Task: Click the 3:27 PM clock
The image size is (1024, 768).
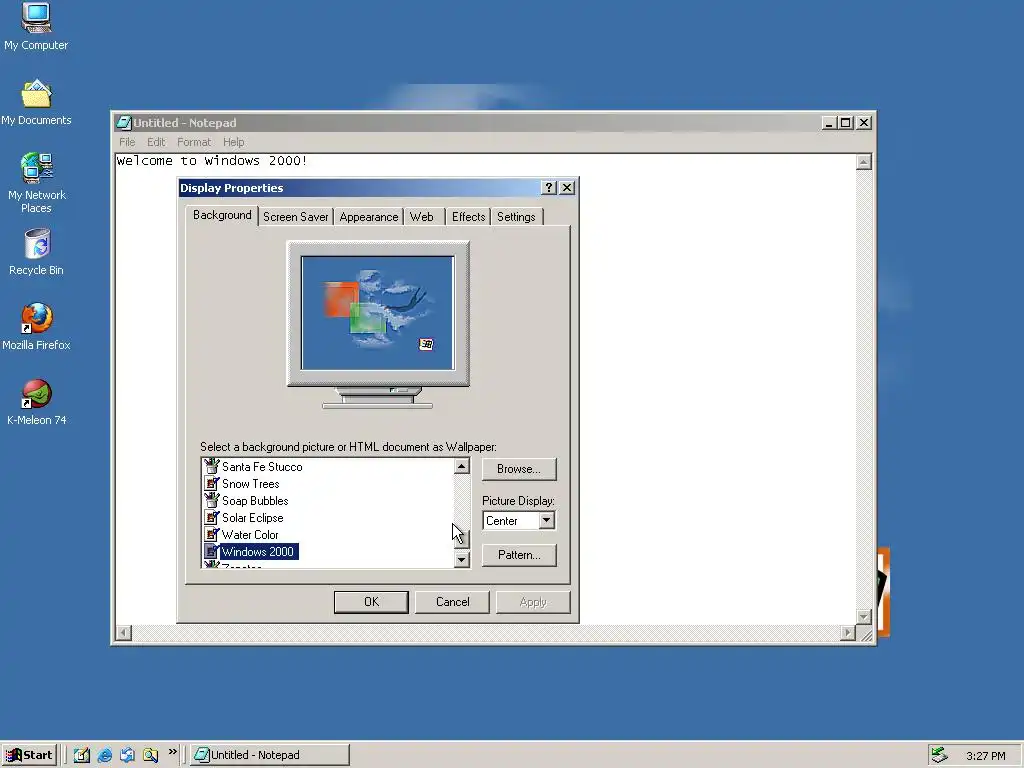Action: 985,756
